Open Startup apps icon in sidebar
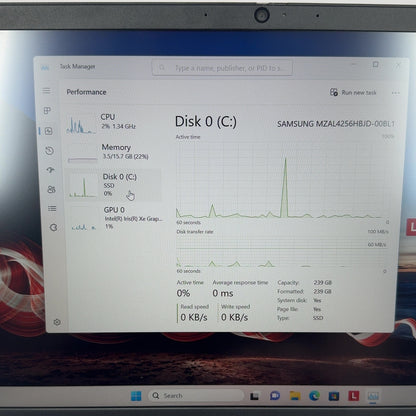Screen dimensions: 416x416 pyautogui.click(x=50, y=170)
